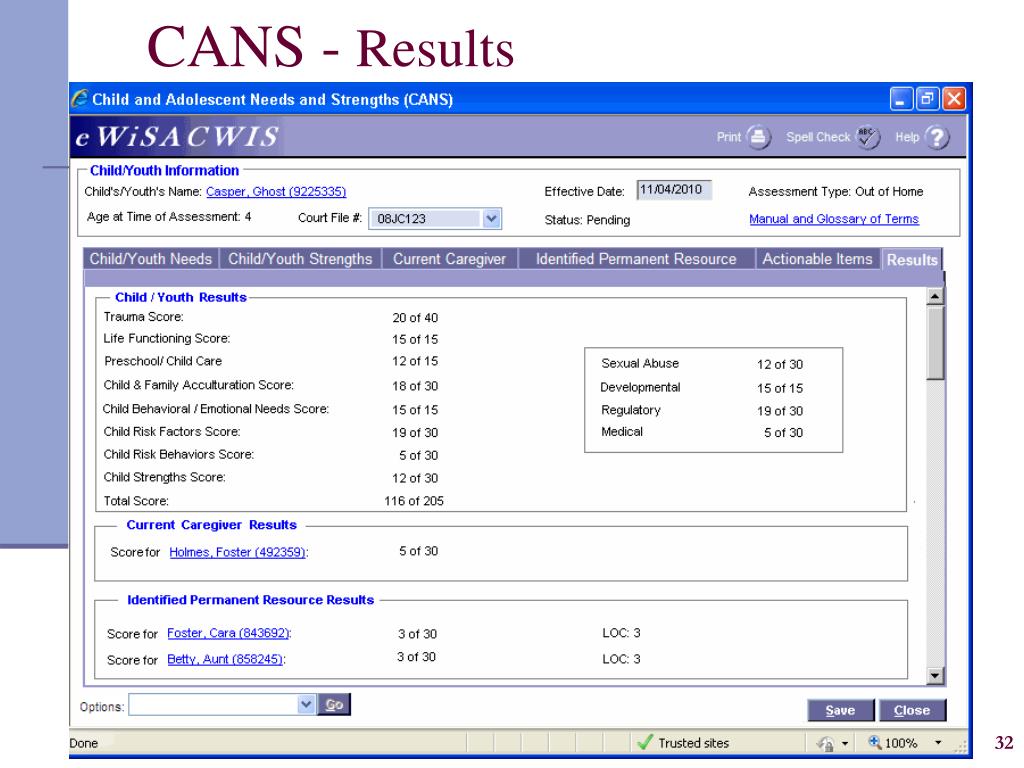This screenshot has height=768, width=1024.
Task: Click the Age at Time of Assessment: 4 text
Action: (169, 217)
